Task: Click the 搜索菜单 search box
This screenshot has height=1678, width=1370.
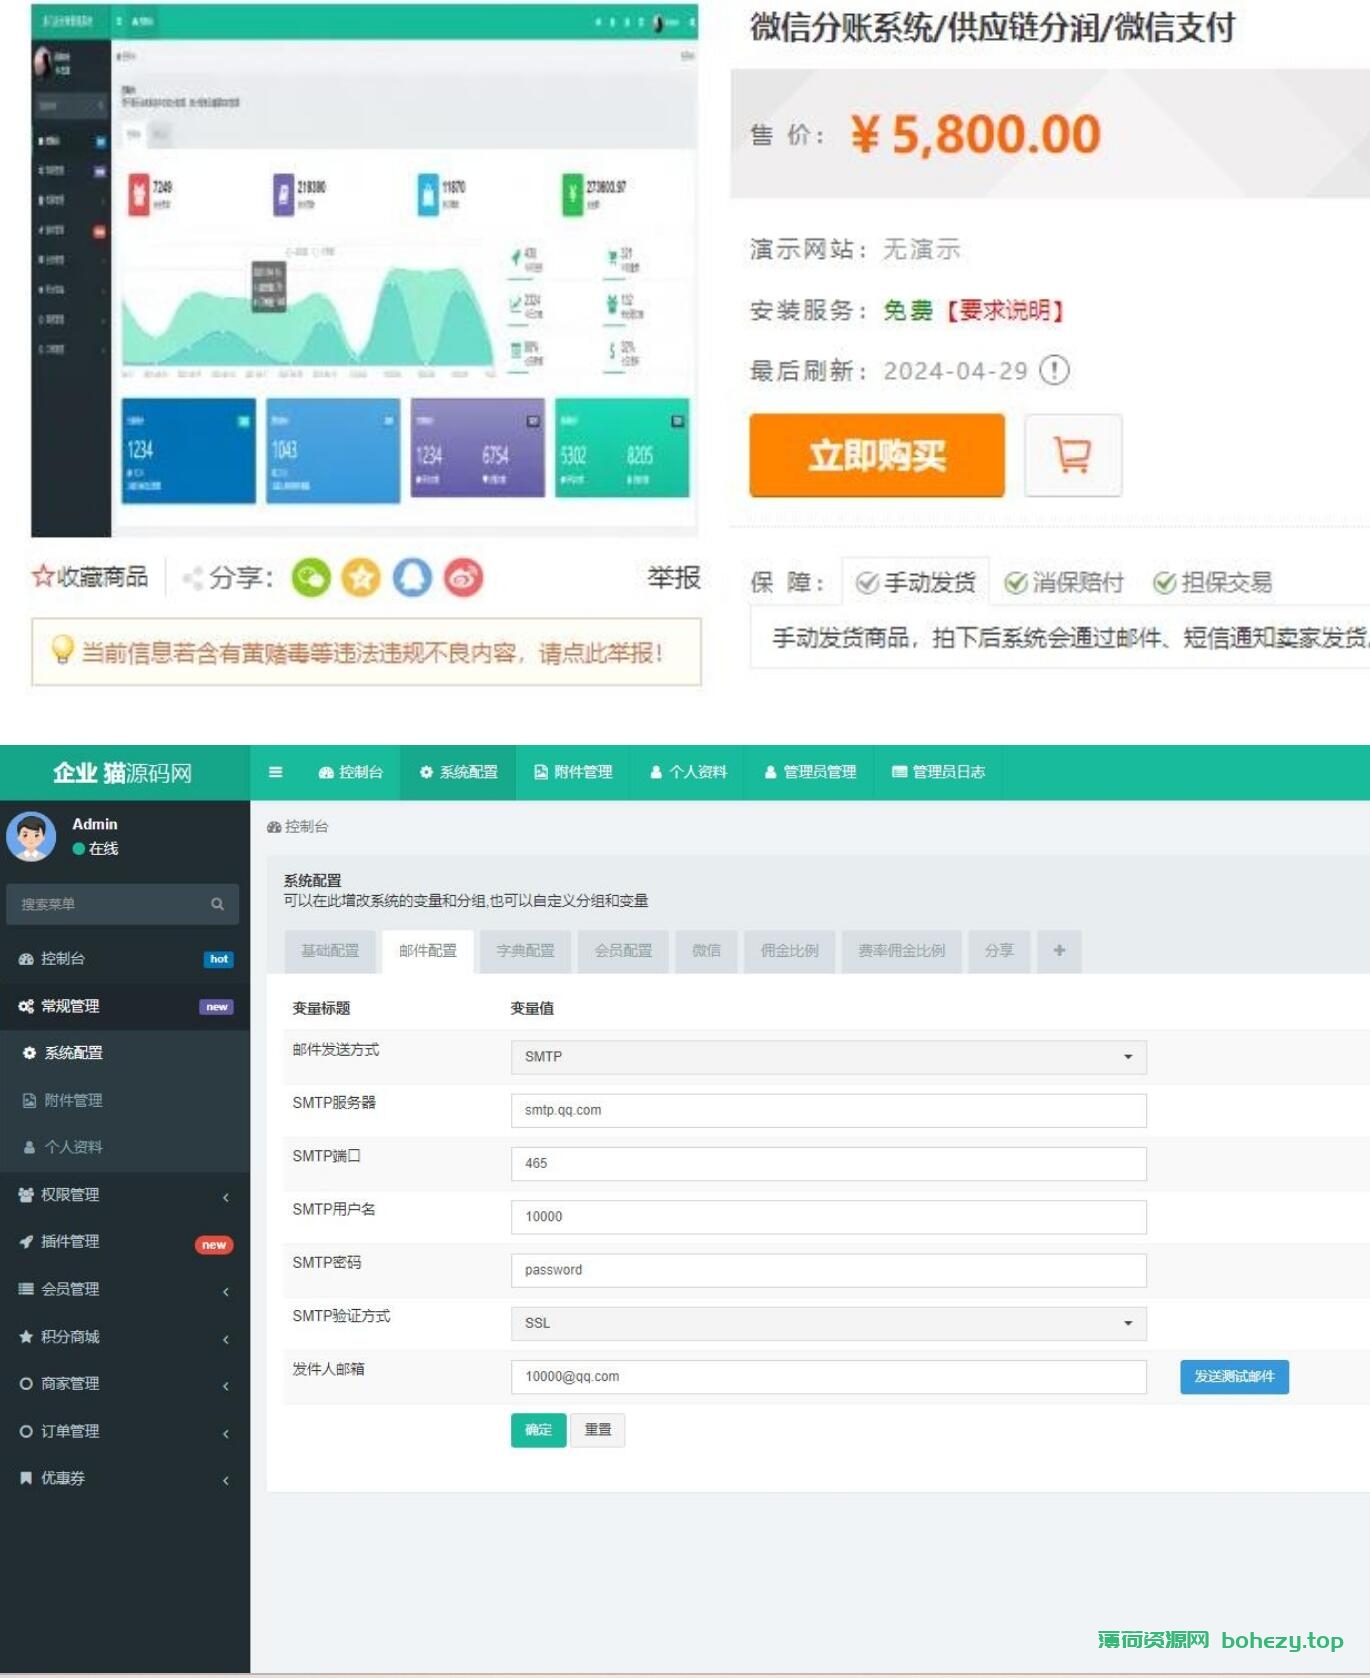Action: (122, 904)
